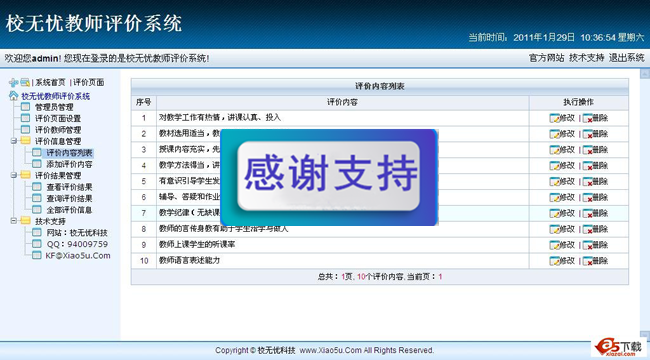Screen dimensions: 650x360
Task: Open the 技术支持 link in top bar
Action: (587, 58)
